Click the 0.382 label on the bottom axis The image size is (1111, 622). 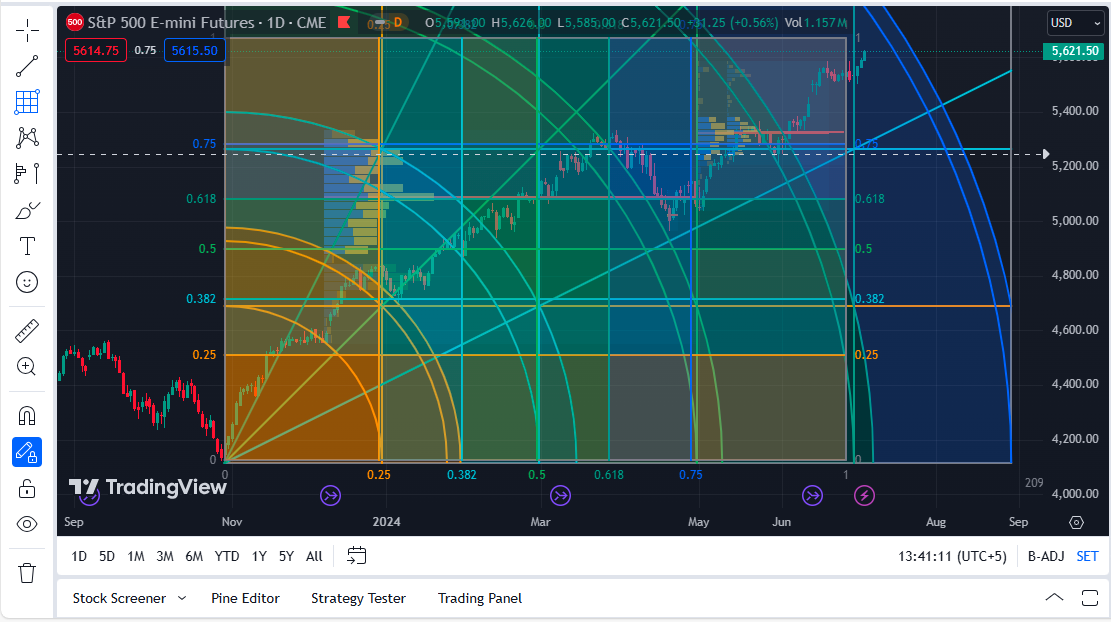coord(462,475)
